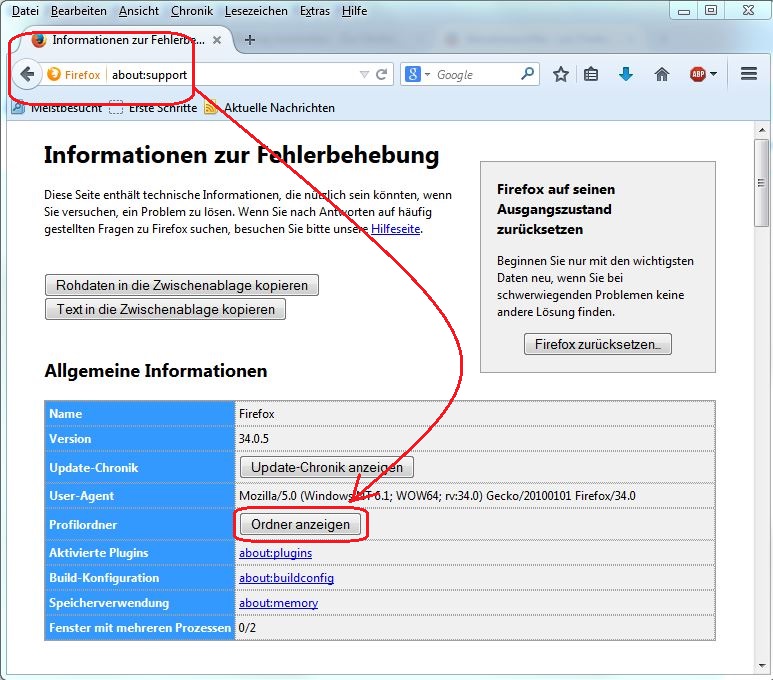Open the URL bar history dropdown arrow
The height and width of the screenshot is (680, 773).
(x=364, y=74)
